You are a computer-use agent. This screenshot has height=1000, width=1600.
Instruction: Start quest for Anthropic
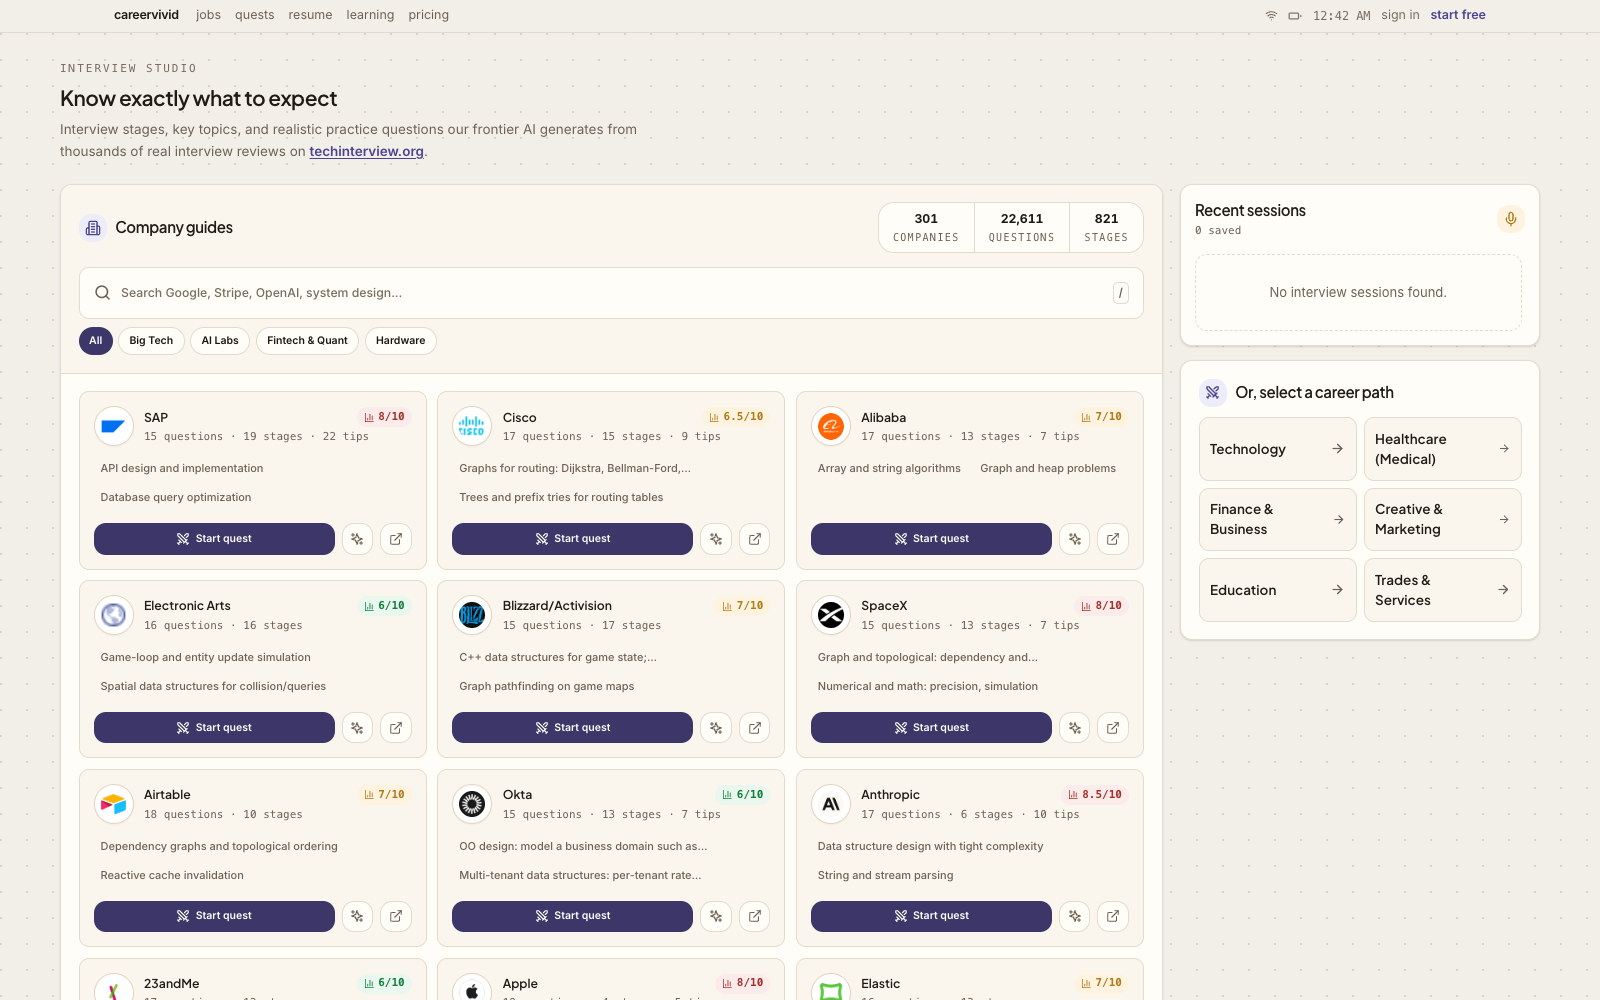931,916
